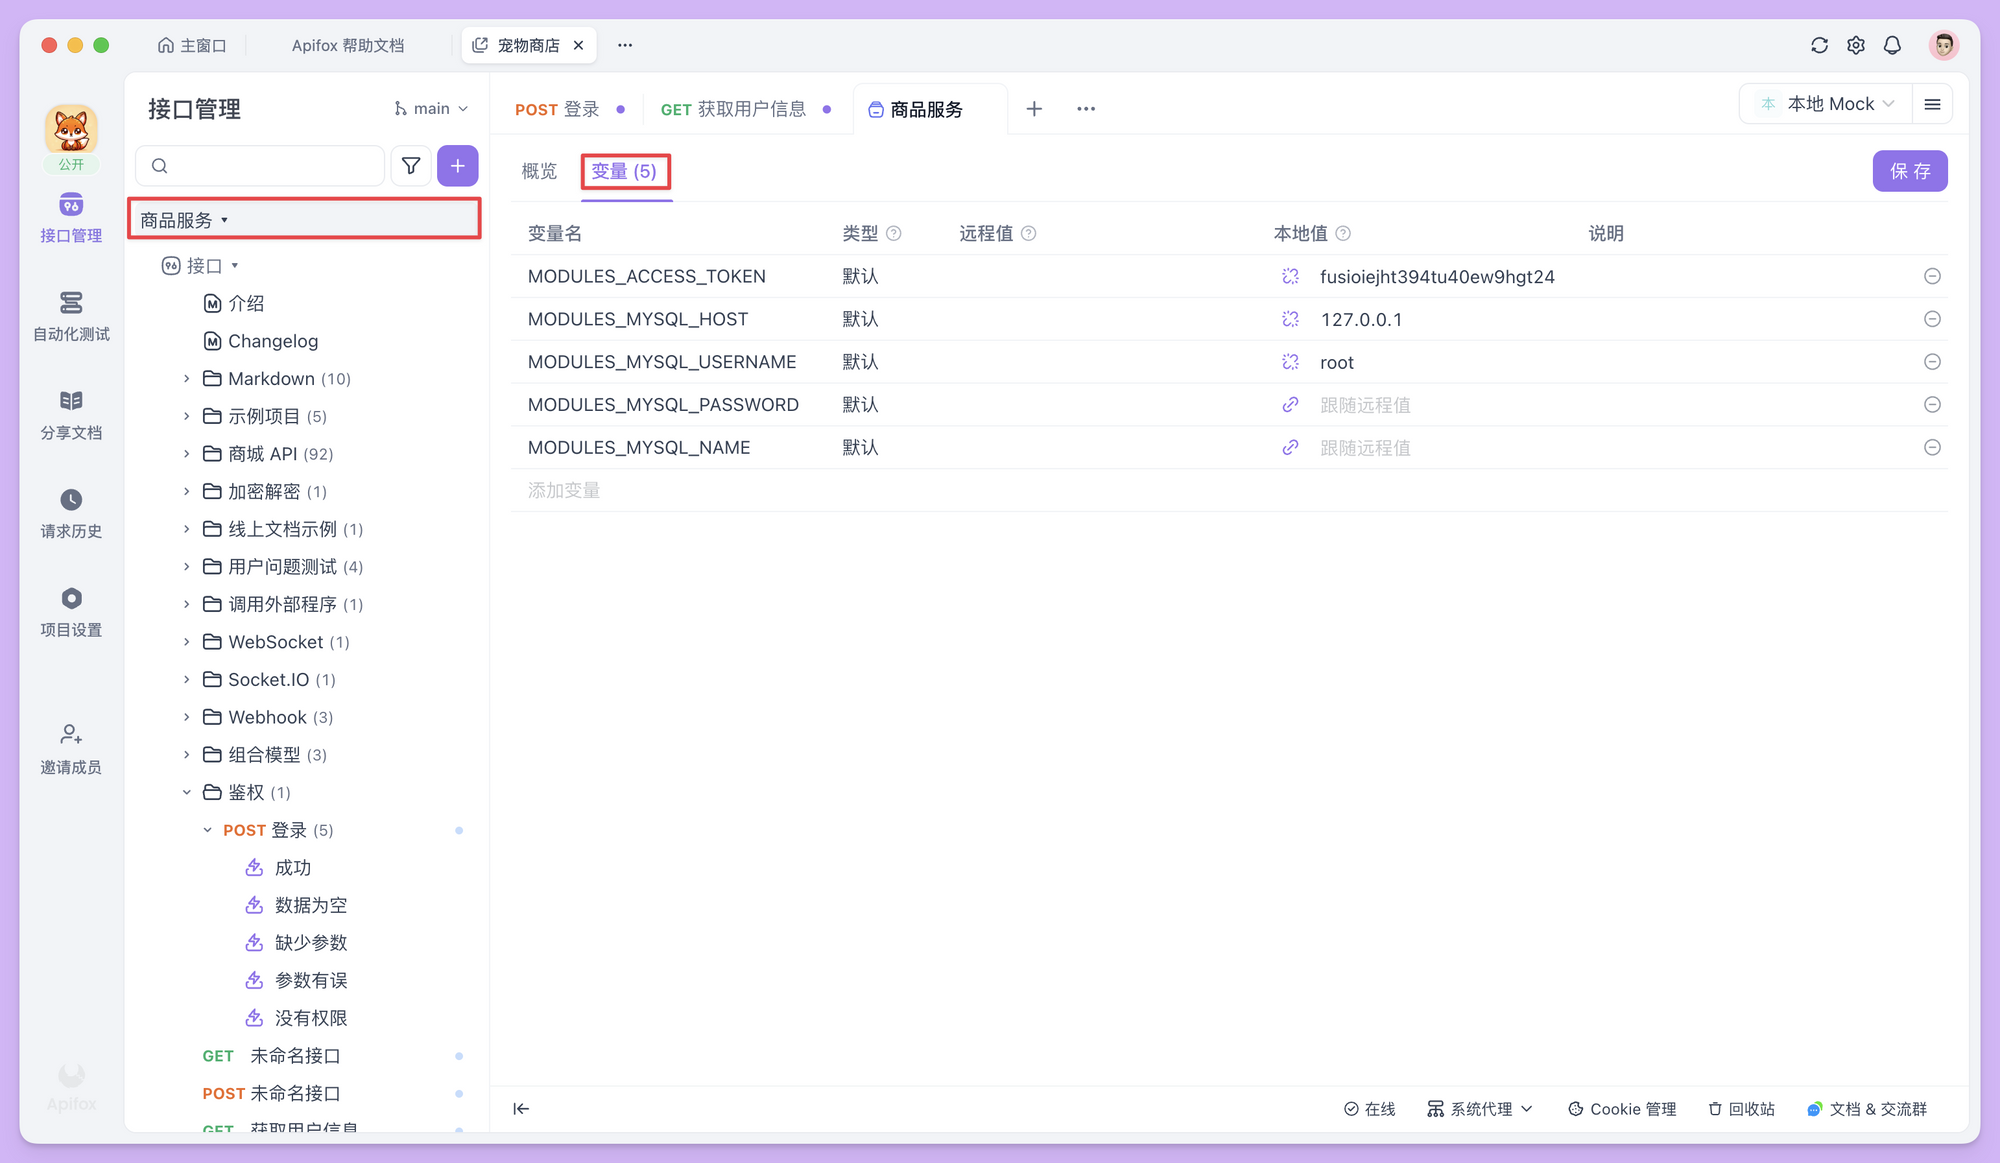2000x1163 pixels.
Task: Expand the 商城 API folder
Action: [x=186, y=454]
